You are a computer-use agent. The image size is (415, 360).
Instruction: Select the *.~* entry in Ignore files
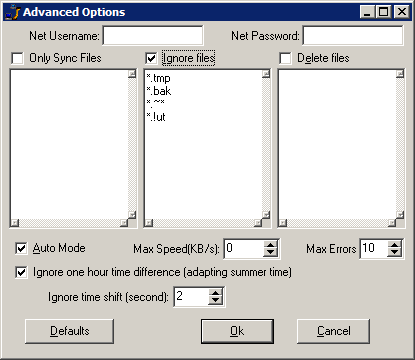(155, 104)
